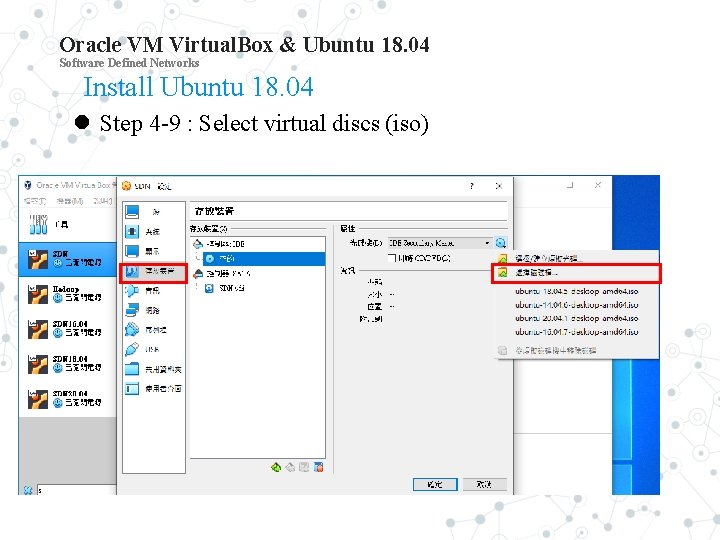Screen dimensions: 720x540
Task: Click the Cancel button in settings dialog
Action: [x=484, y=484]
